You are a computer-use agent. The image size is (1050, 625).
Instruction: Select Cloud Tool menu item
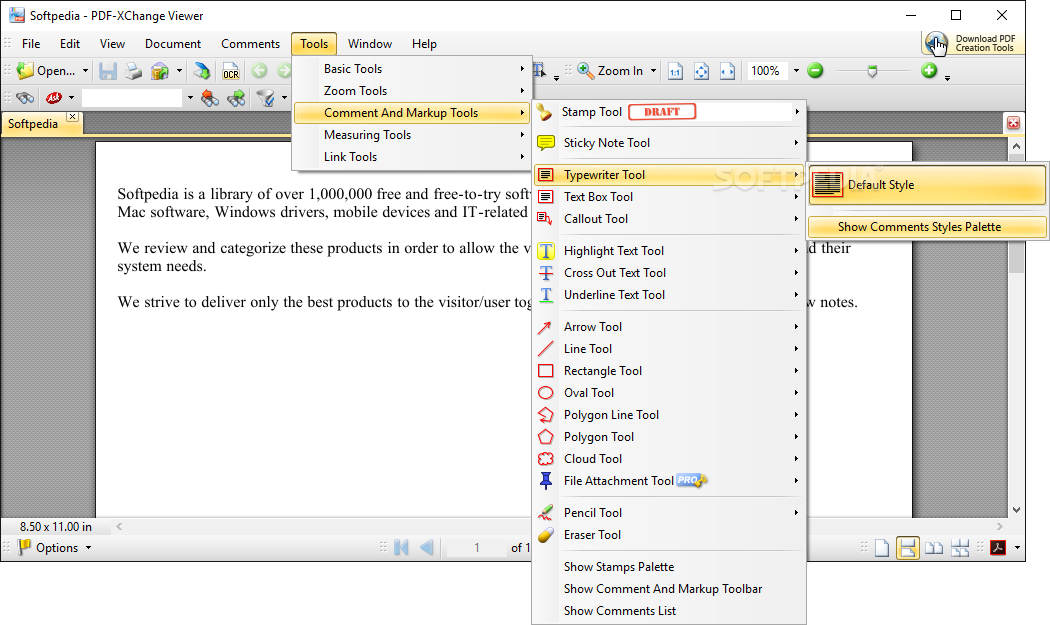point(668,459)
